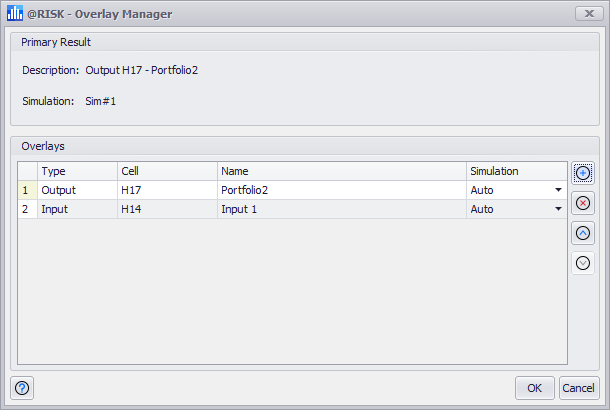Open Simulation dropdown for Input 1 row
The image size is (610, 410).
click(x=557, y=209)
